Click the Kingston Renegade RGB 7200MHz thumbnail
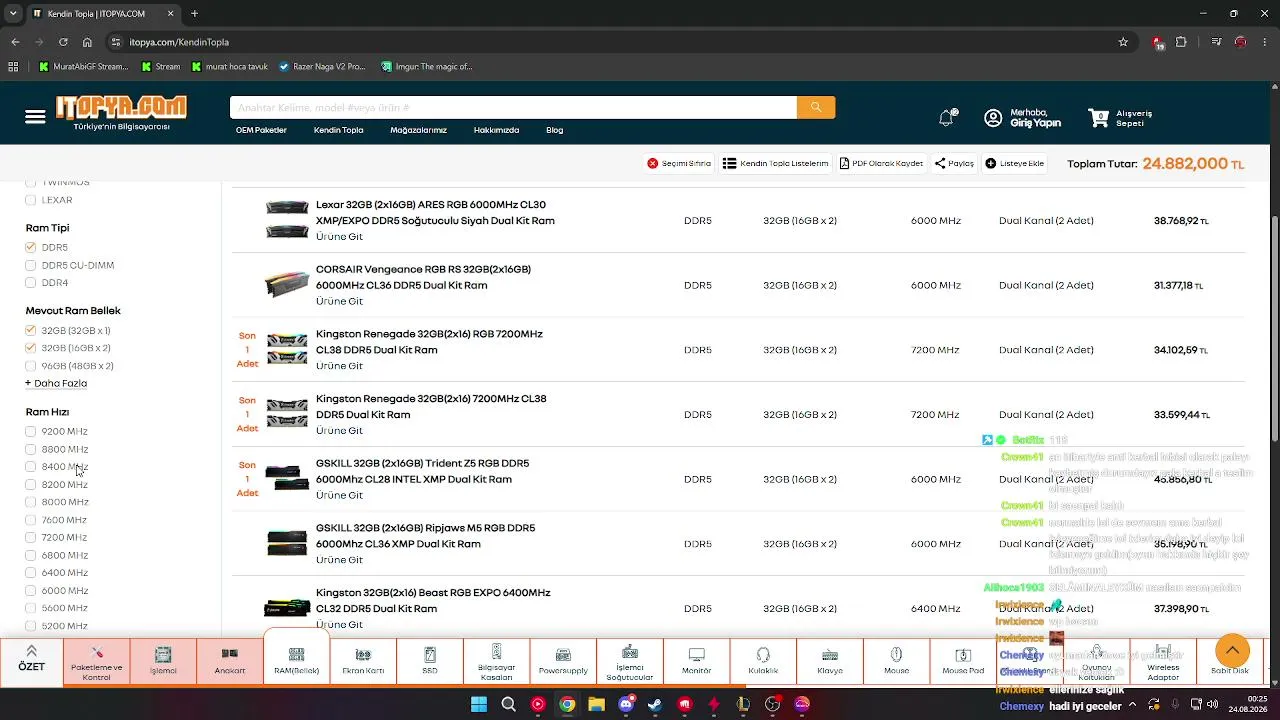Screen dimensions: 1280x720 (287, 349)
